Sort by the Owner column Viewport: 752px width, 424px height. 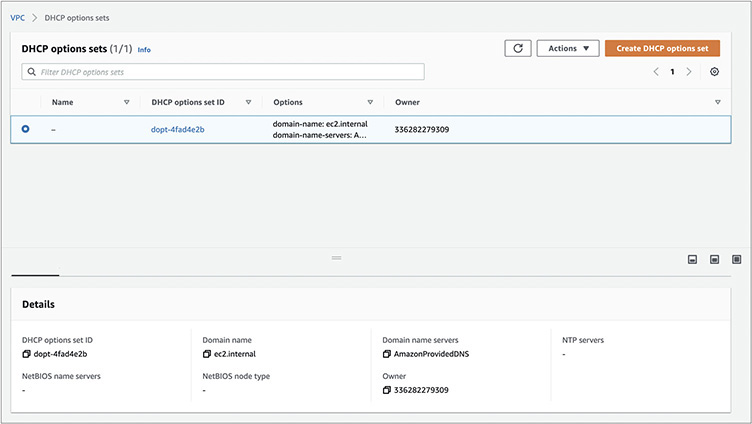[x=717, y=102]
